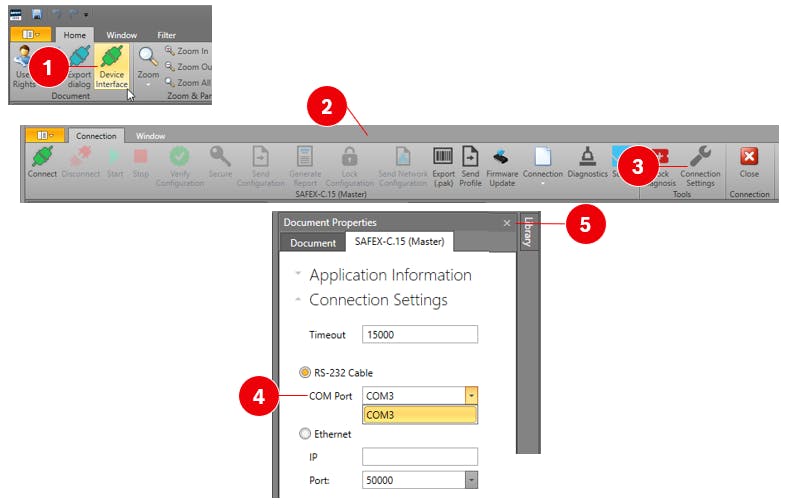The image size is (785, 504).
Task: Click the Timeout input field
Action: click(420, 335)
